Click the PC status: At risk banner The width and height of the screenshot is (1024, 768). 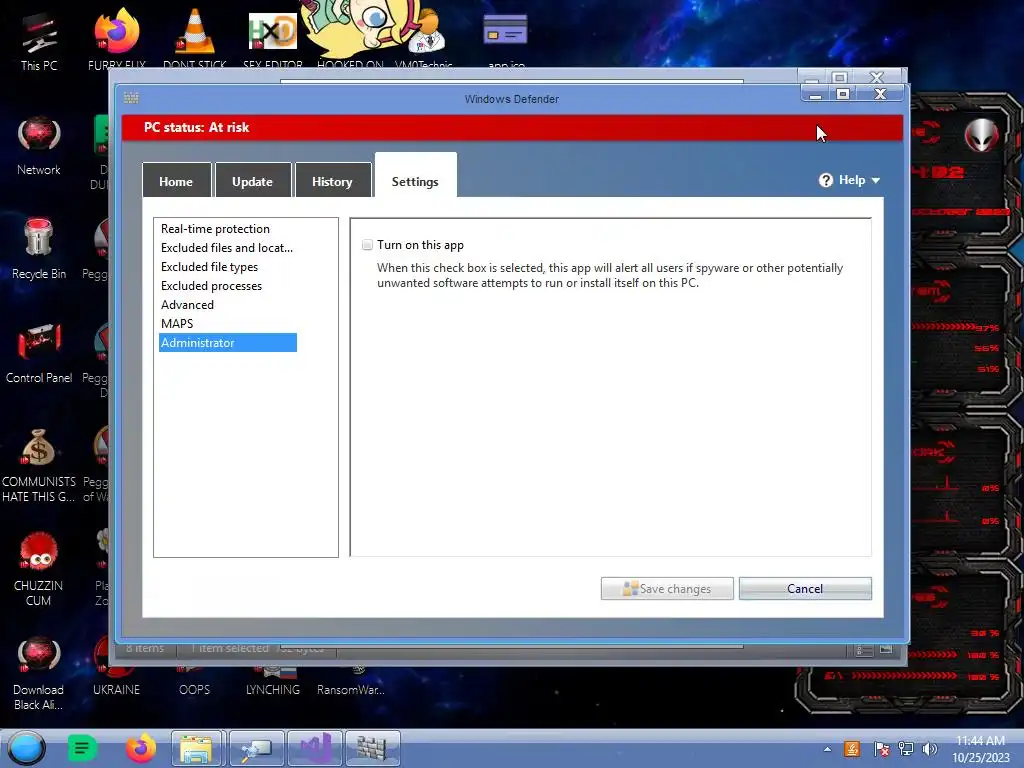(x=512, y=127)
